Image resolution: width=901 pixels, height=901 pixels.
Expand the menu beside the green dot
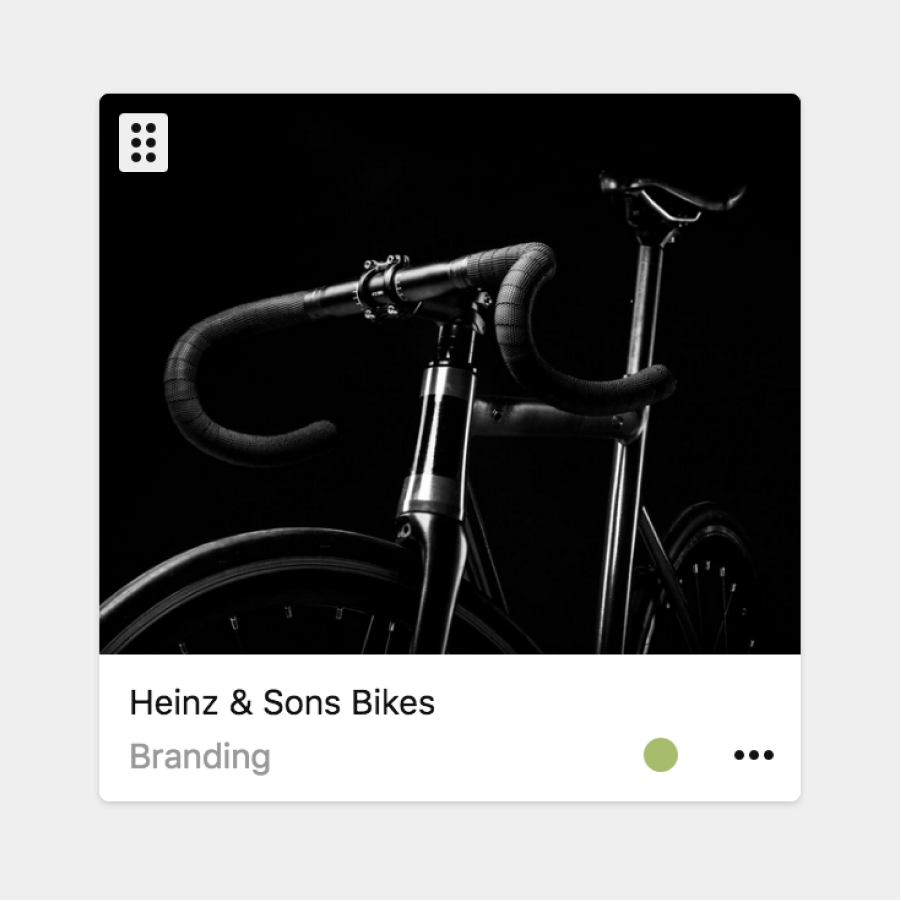click(753, 754)
